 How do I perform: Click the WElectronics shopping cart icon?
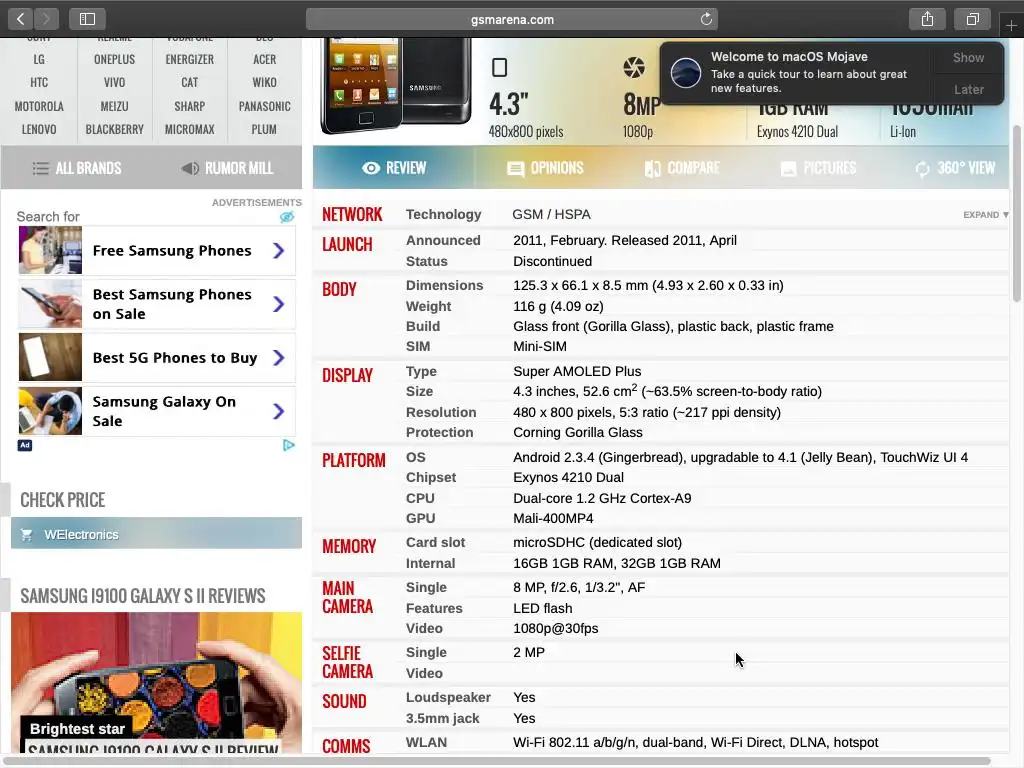27,534
